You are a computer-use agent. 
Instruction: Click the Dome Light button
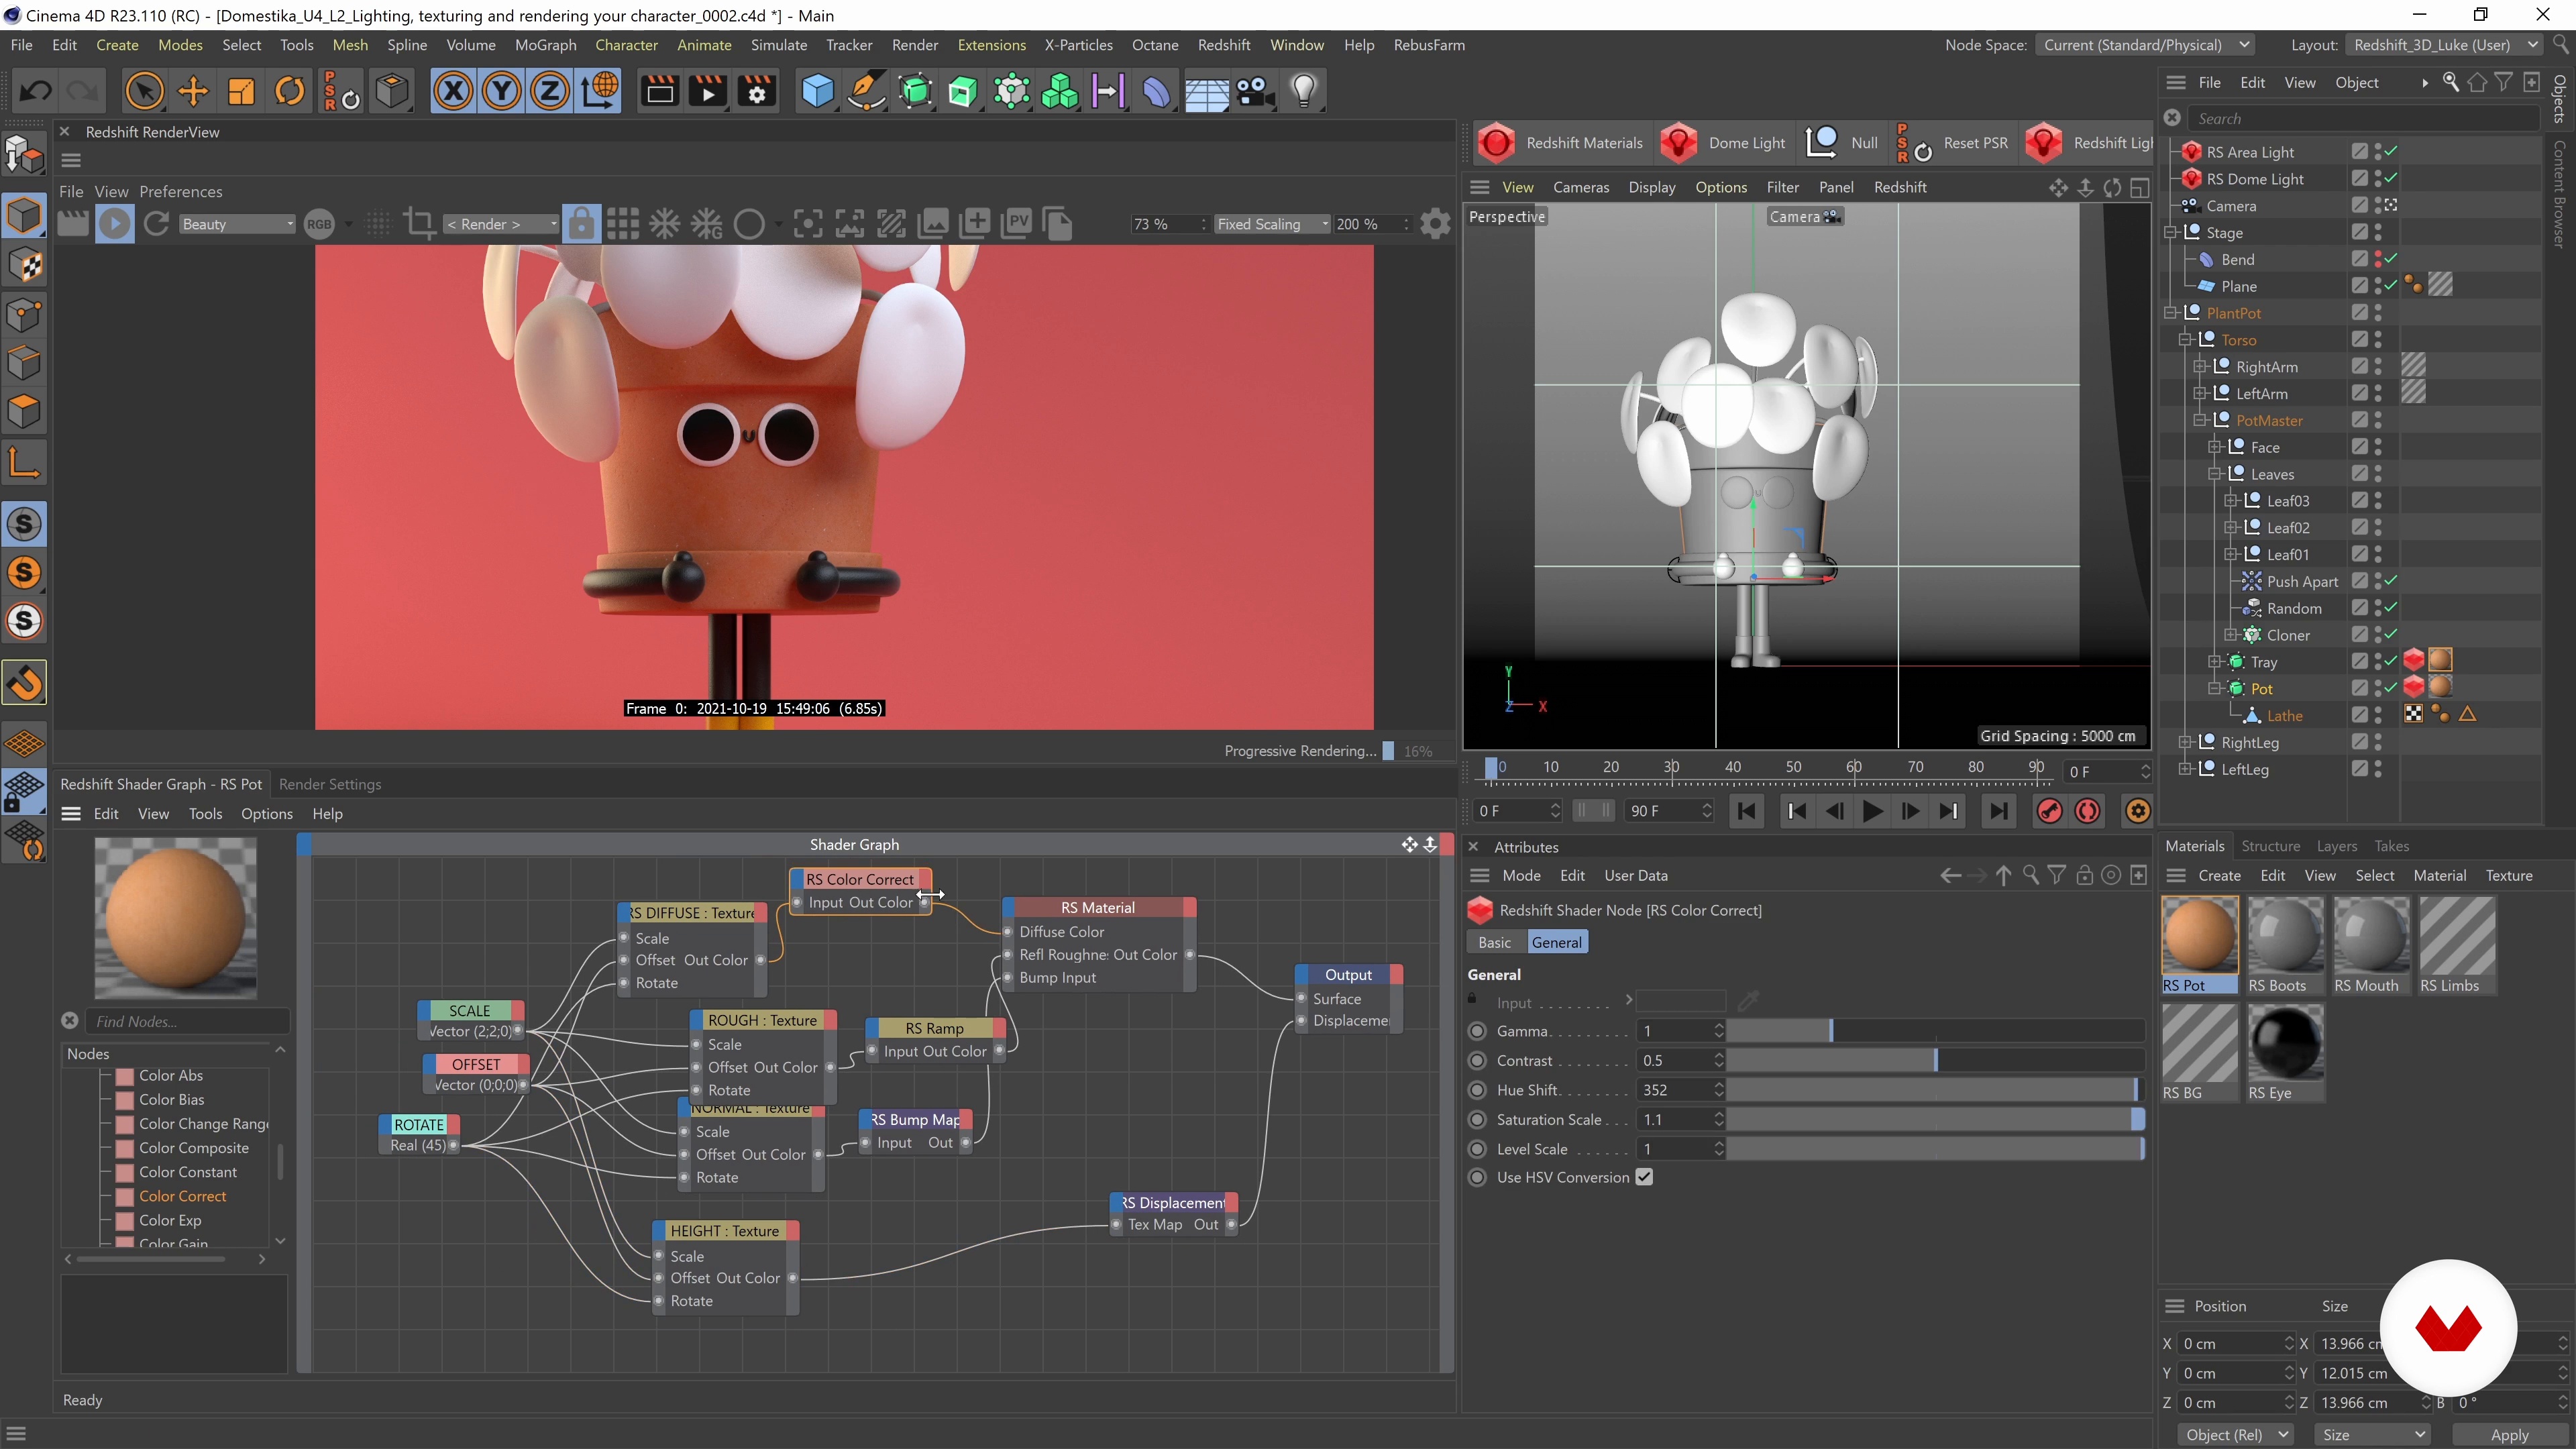click(x=1724, y=143)
